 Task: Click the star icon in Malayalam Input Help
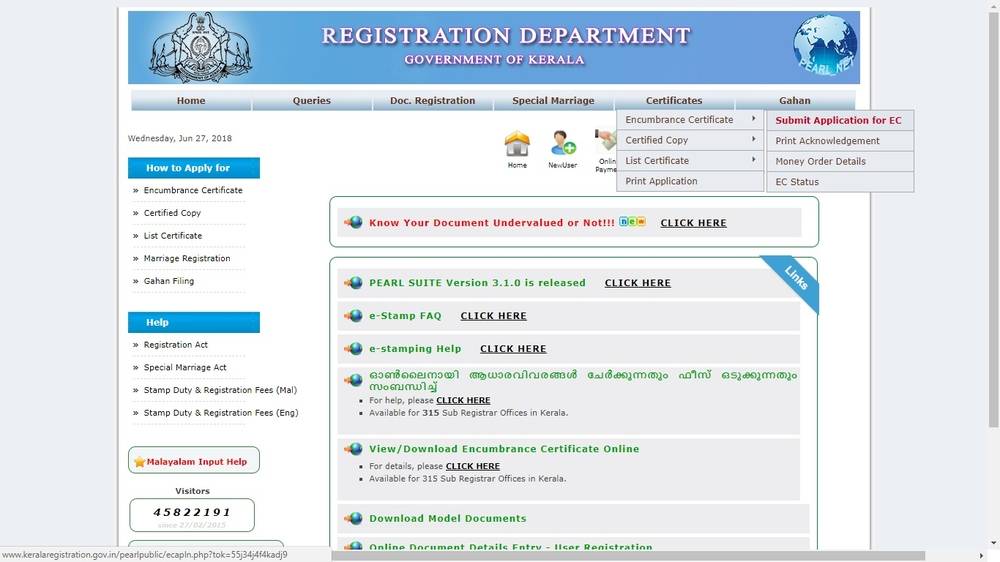[140, 461]
